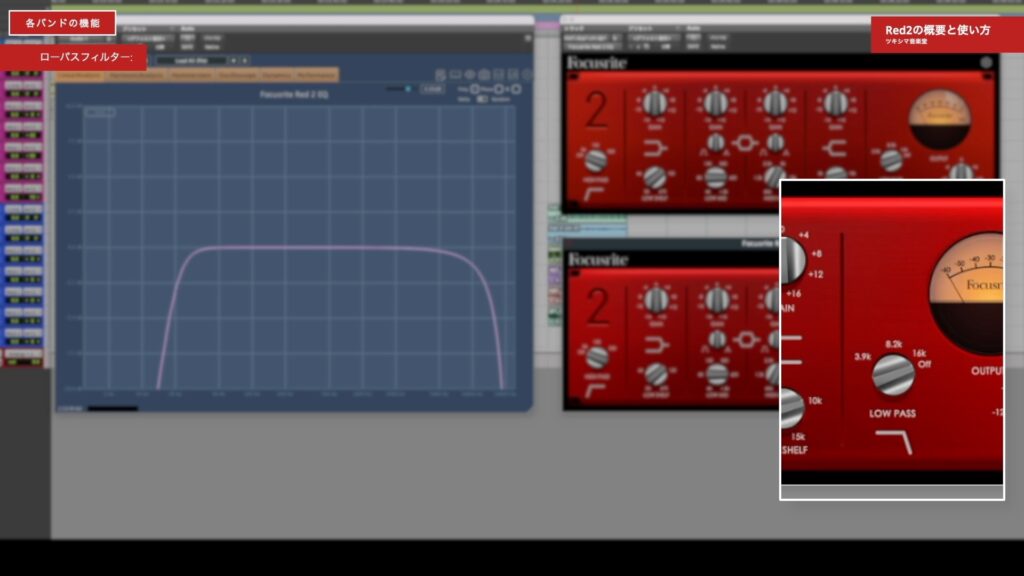The width and height of the screenshot is (1024, 576).
Task: Click the low-mid frequency knob in upper Red 2
Action: pos(715,177)
